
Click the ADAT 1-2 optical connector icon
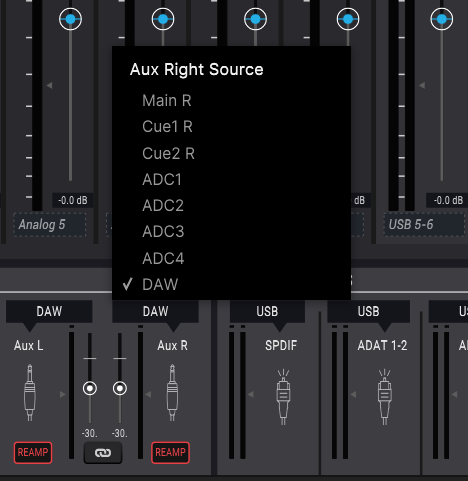tap(384, 397)
